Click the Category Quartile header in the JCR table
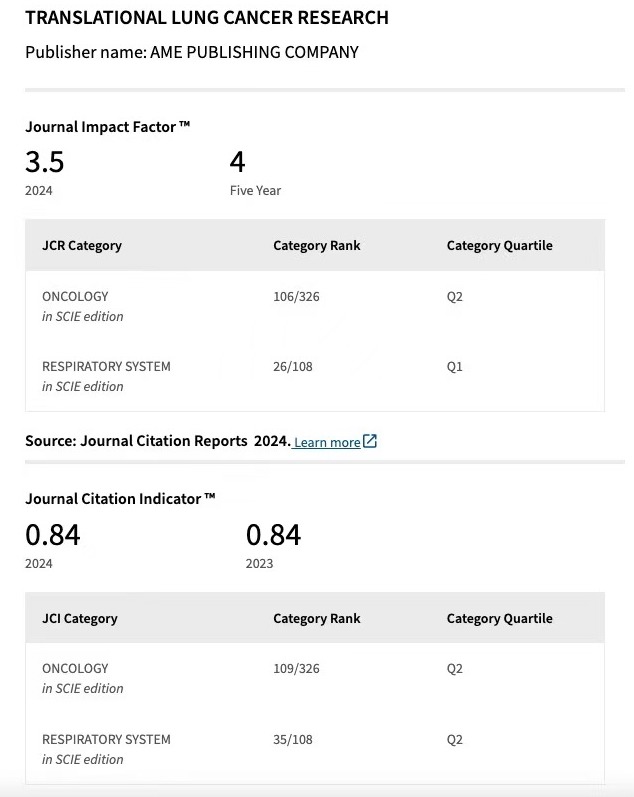The height and width of the screenshot is (797, 634). (x=499, y=245)
